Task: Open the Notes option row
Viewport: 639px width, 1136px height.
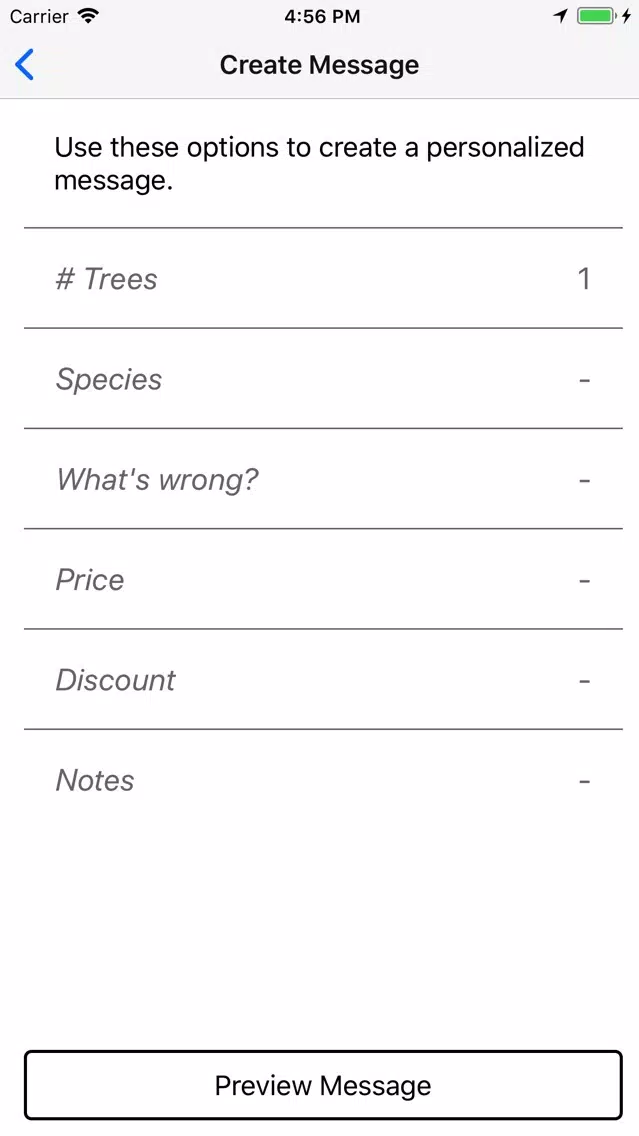Action: (323, 780)
